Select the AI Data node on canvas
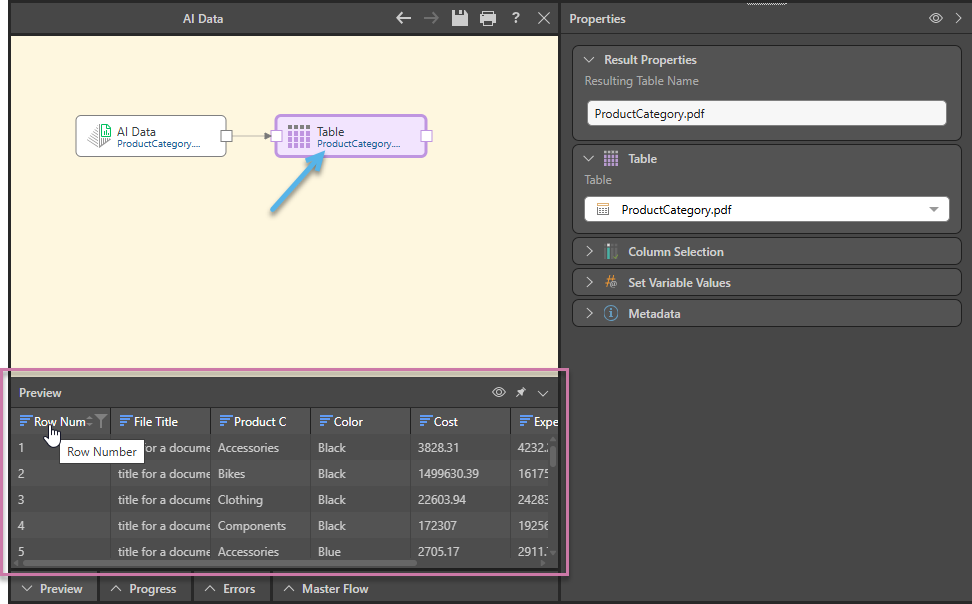This screenshot has width=972, height=604. [x=151, y=136]
